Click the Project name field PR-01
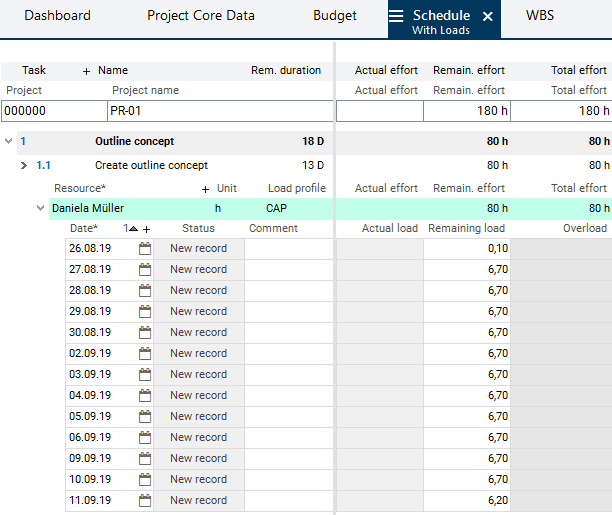Screen dimensions: 612x515 tap(218, 111)
